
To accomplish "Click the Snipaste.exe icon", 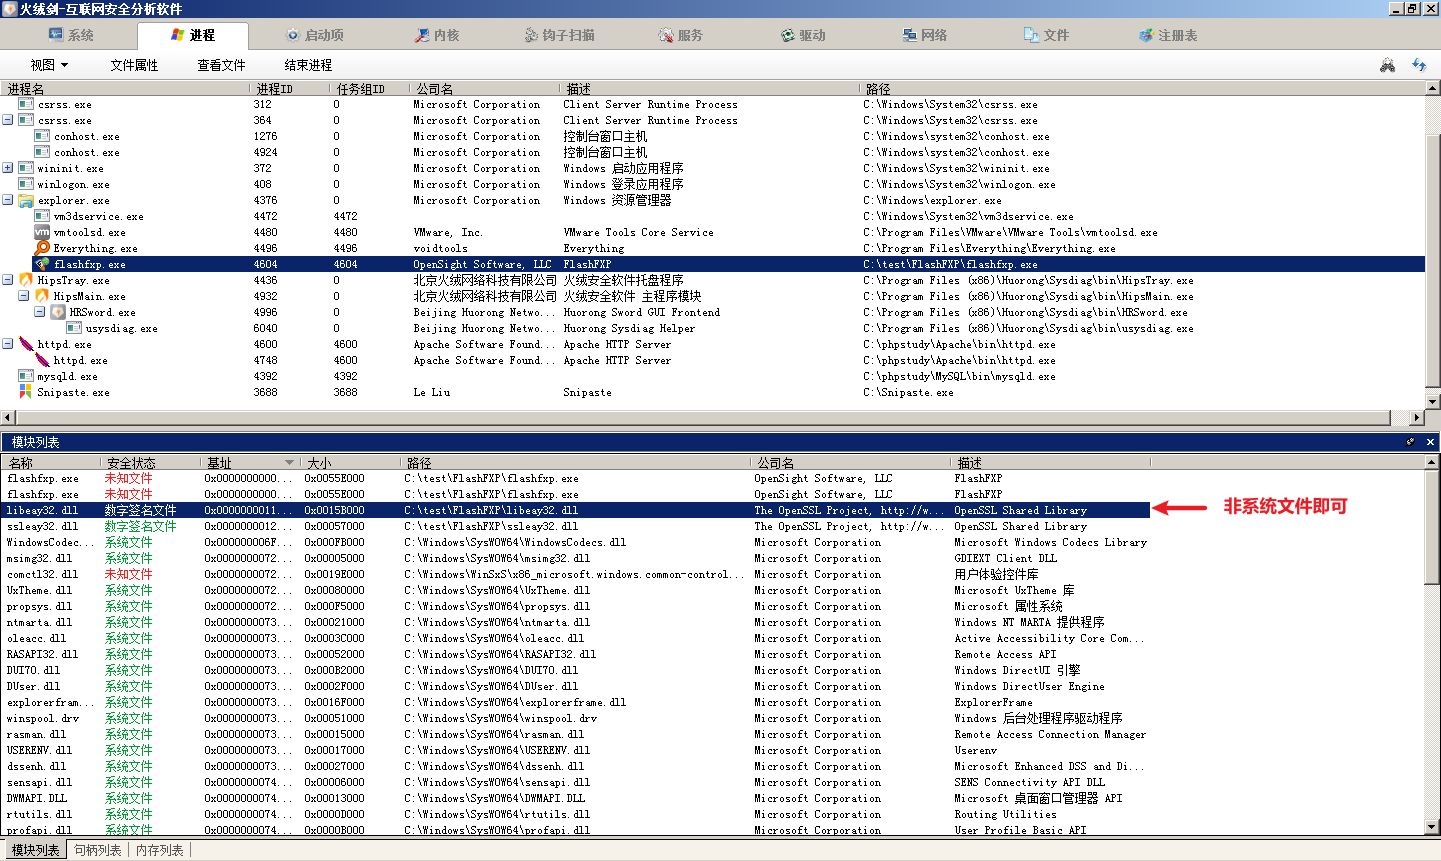I will click(26, 392).
